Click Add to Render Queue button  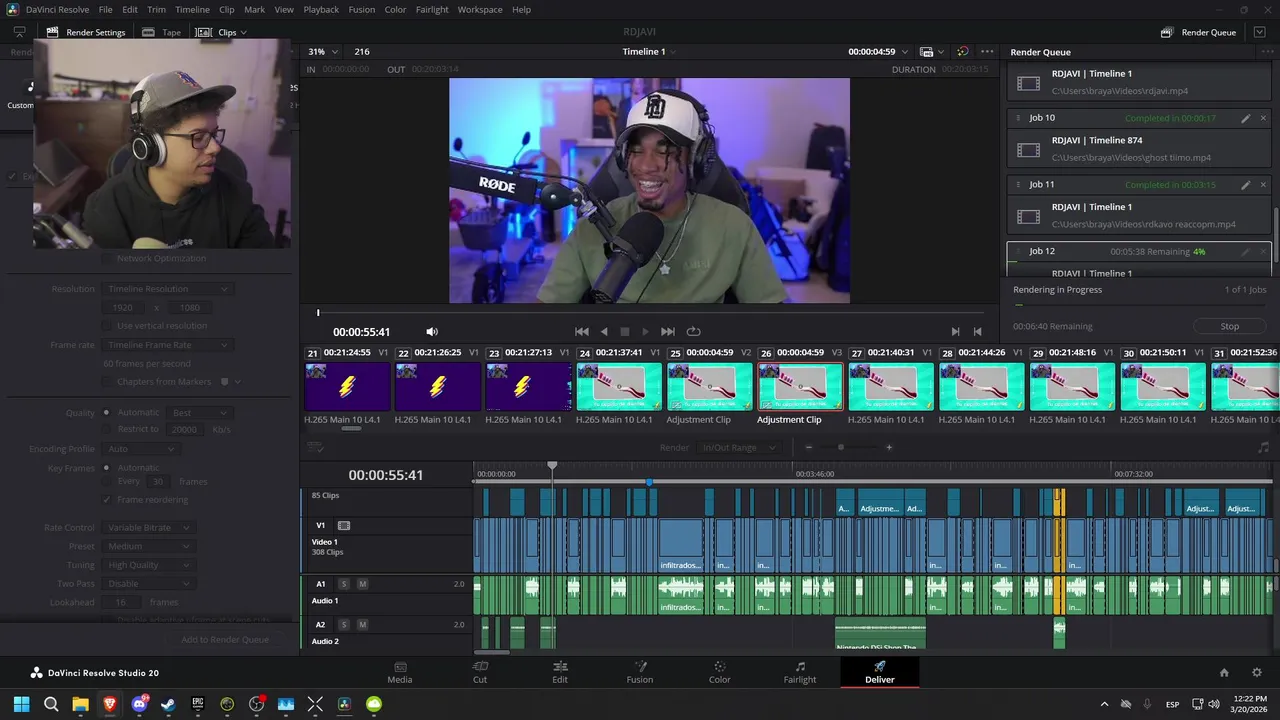[x=225, y=640]
